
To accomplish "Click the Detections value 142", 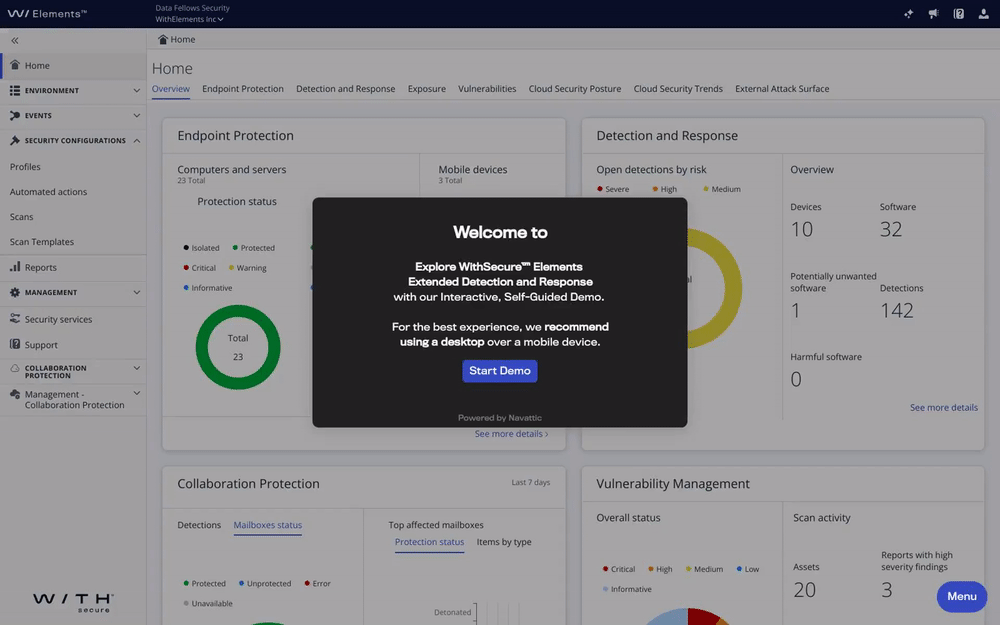I will 897,311.
